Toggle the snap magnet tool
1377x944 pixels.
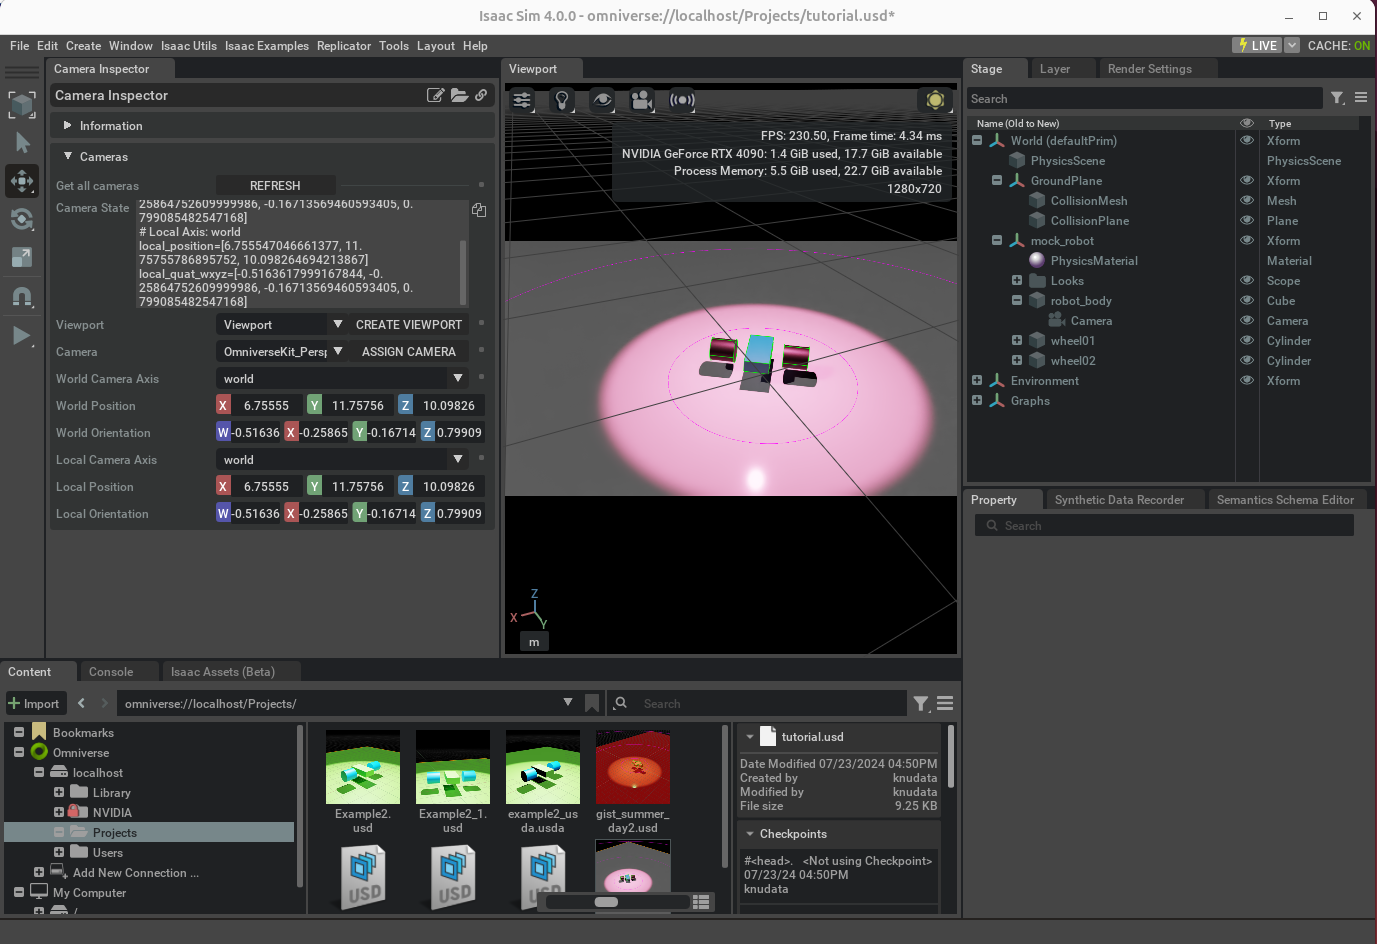(22, 296)
